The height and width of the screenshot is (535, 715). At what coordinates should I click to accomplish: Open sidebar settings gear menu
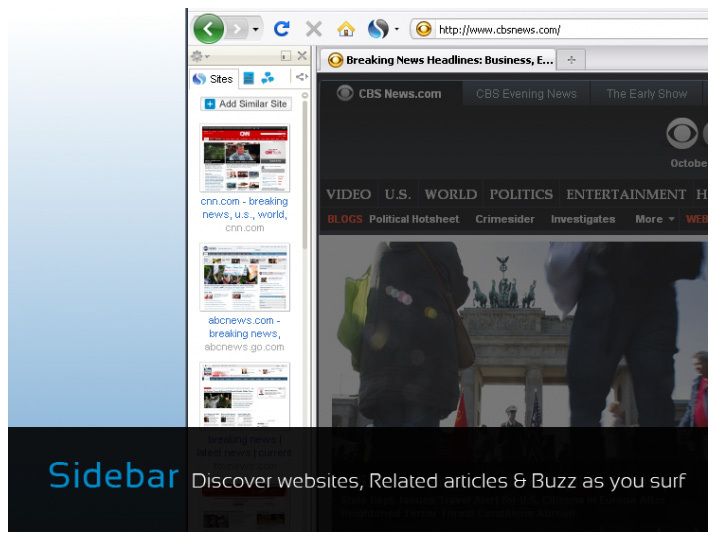coord(200,56)
